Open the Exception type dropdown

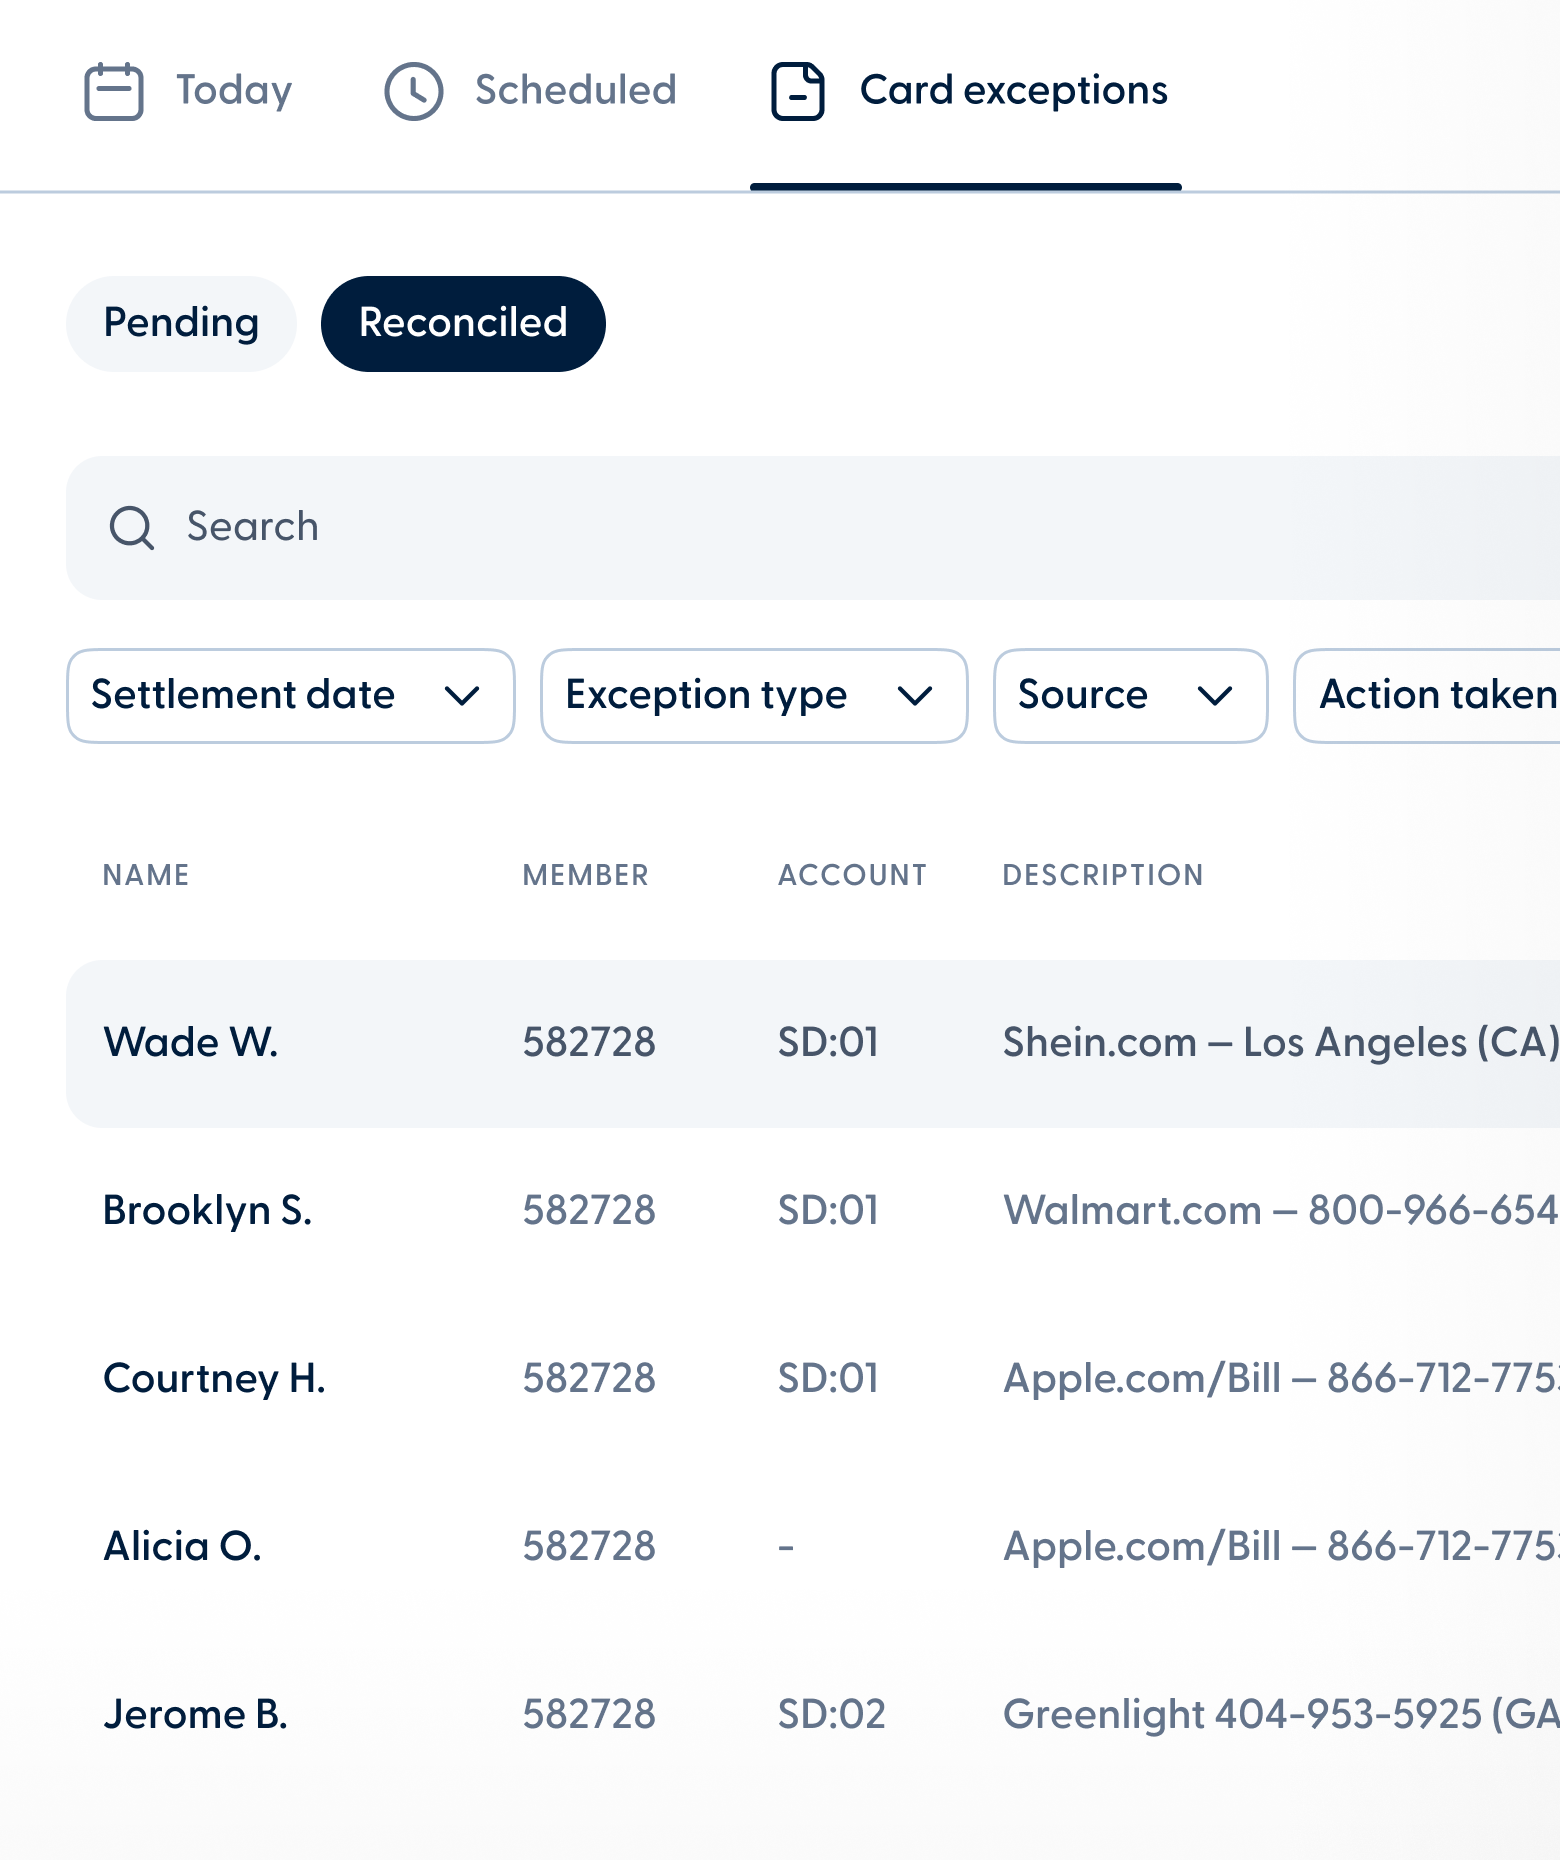point(753,695)
